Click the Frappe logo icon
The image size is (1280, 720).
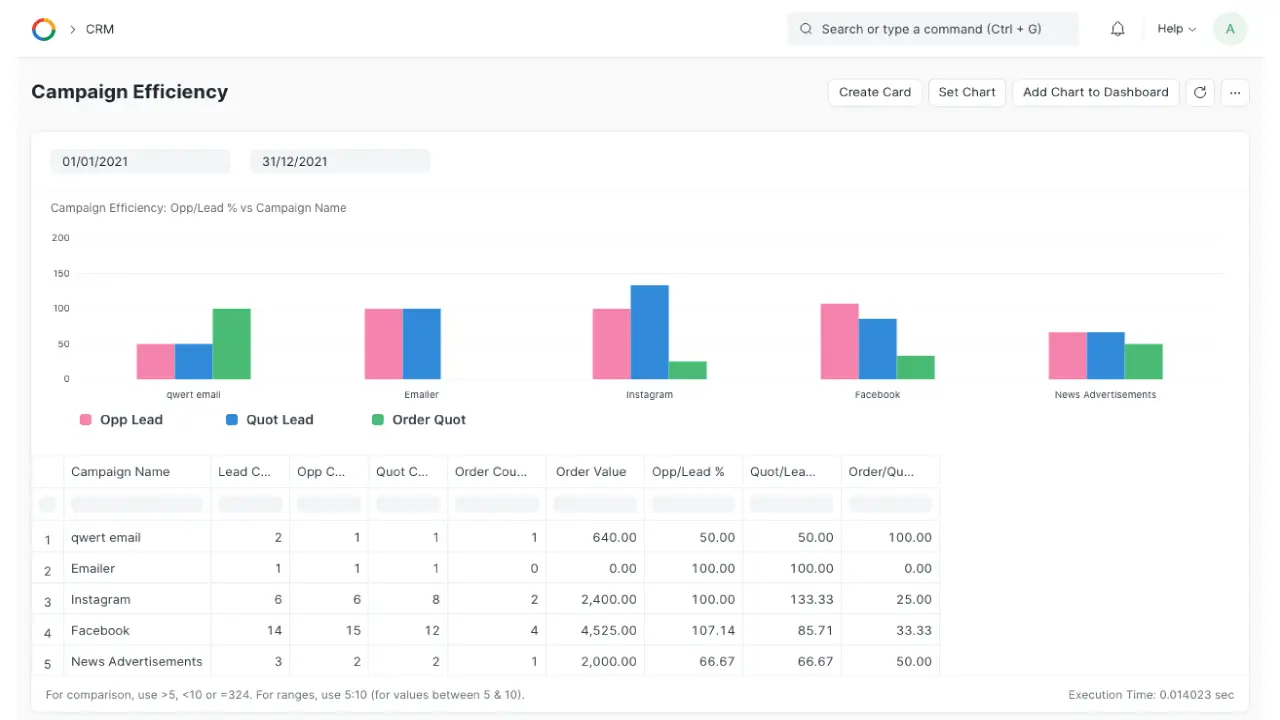[43, 29]
